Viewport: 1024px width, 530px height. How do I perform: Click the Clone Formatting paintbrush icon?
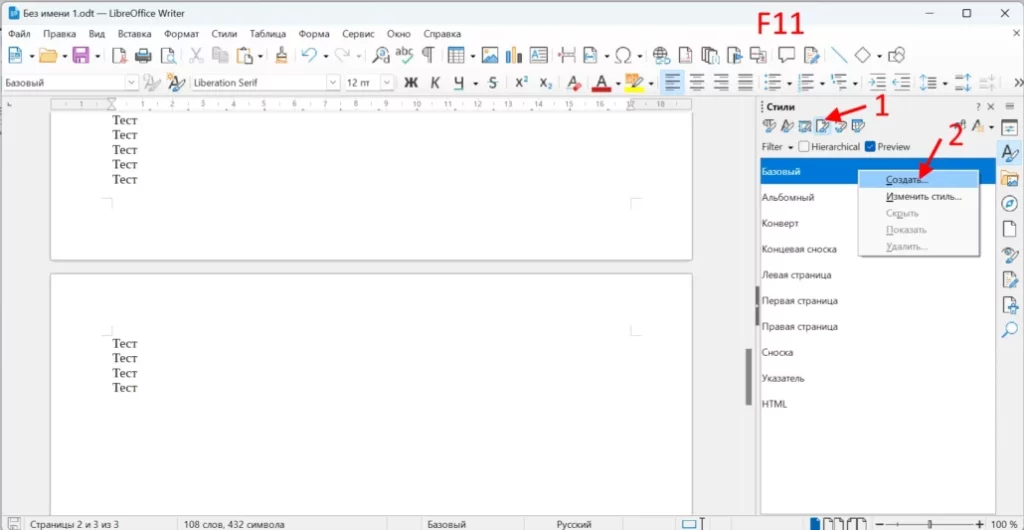pyautogui.click(x=281, y=55)
